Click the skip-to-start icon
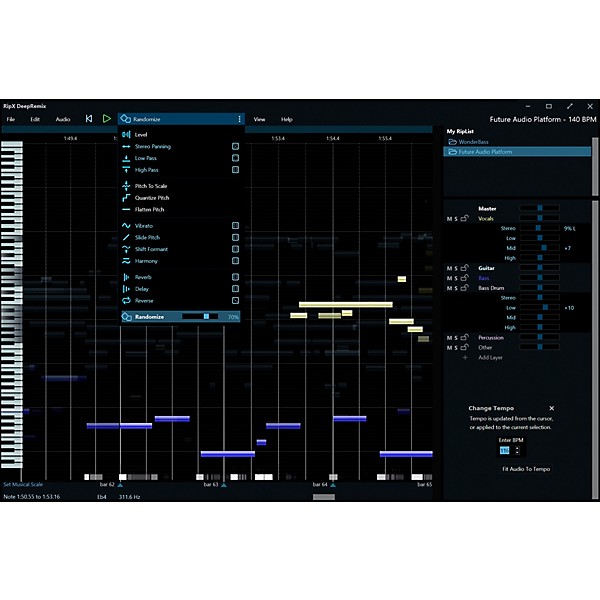The width and height of the screenshot is (600, 600). [89, 119]
